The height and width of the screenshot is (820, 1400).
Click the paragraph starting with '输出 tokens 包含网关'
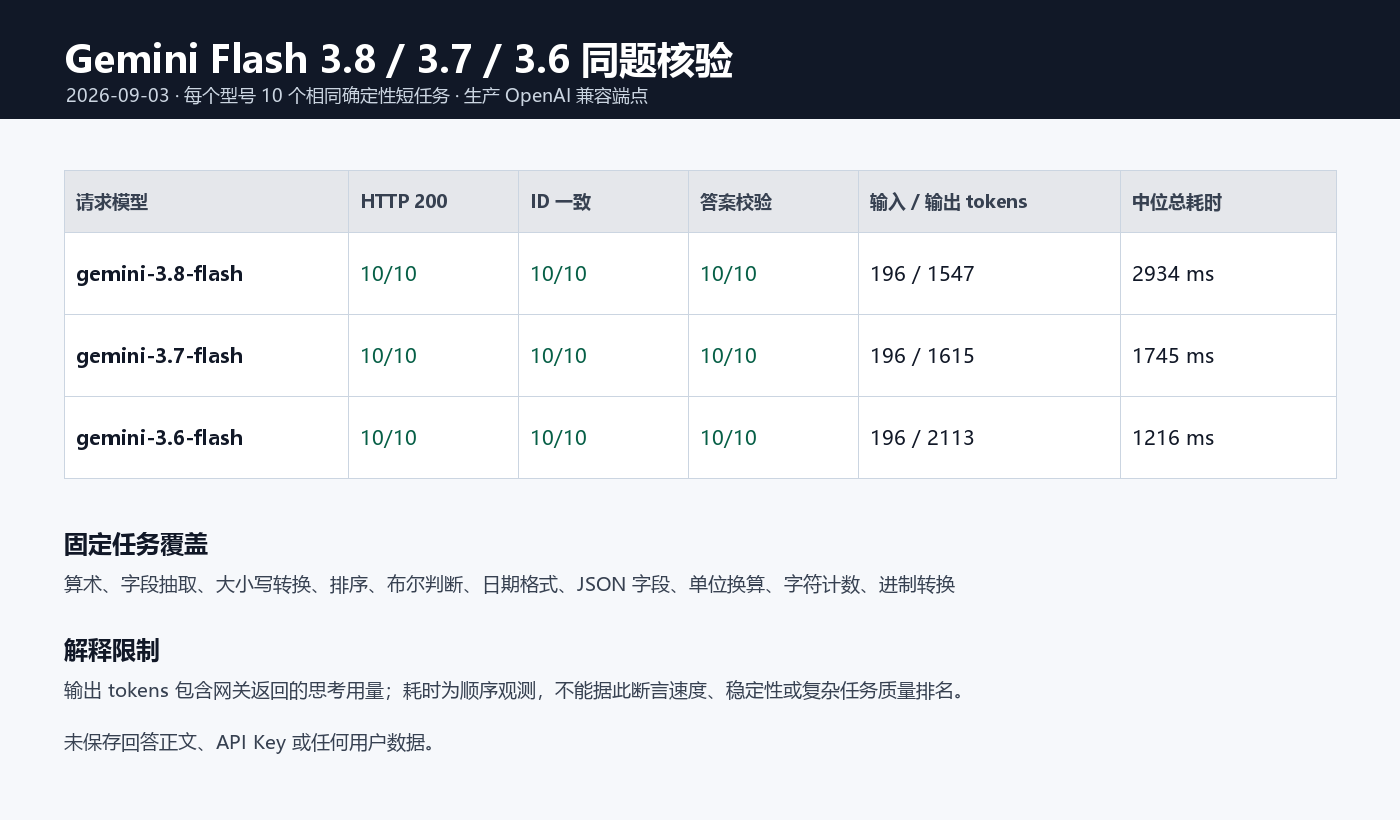[514, 690]
